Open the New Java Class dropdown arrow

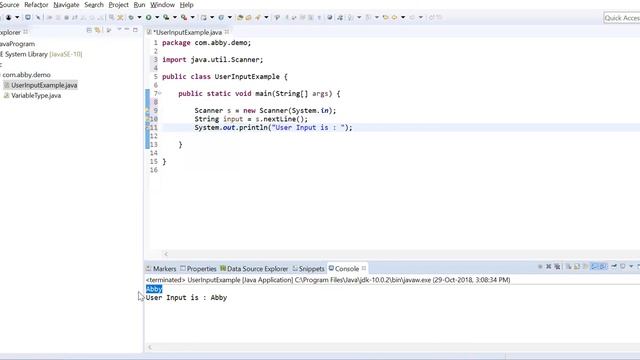point(229,18)
